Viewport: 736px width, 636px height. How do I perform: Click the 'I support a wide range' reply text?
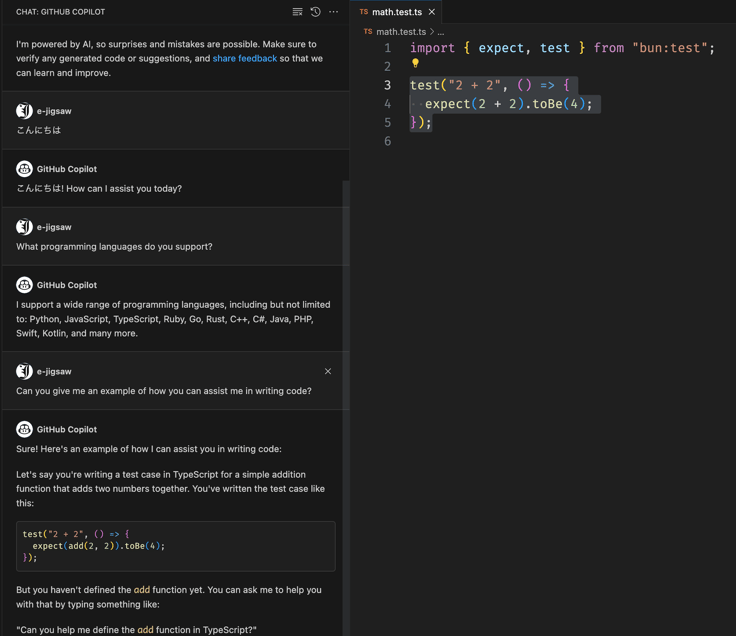coord(173,319)
